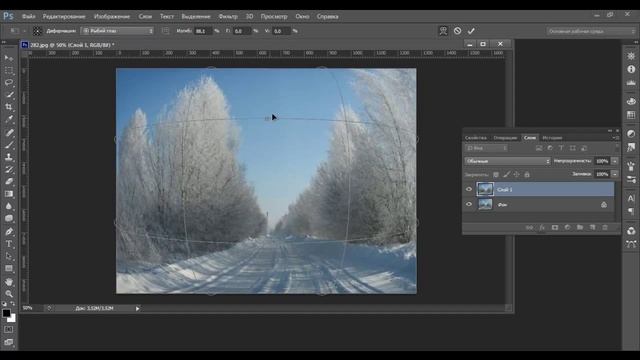Switch to the Операции tab

505,138
